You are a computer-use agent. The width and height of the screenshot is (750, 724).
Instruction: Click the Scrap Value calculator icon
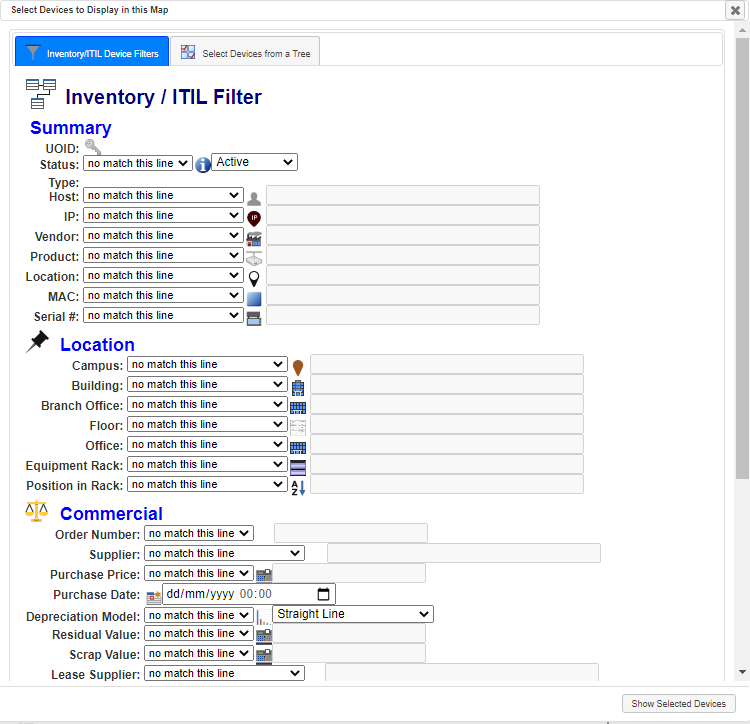click(x=264, y=656)
